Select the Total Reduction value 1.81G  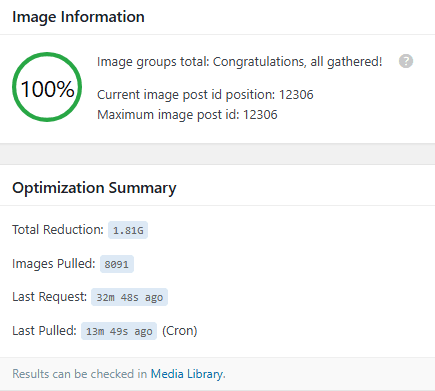(128, 230)
